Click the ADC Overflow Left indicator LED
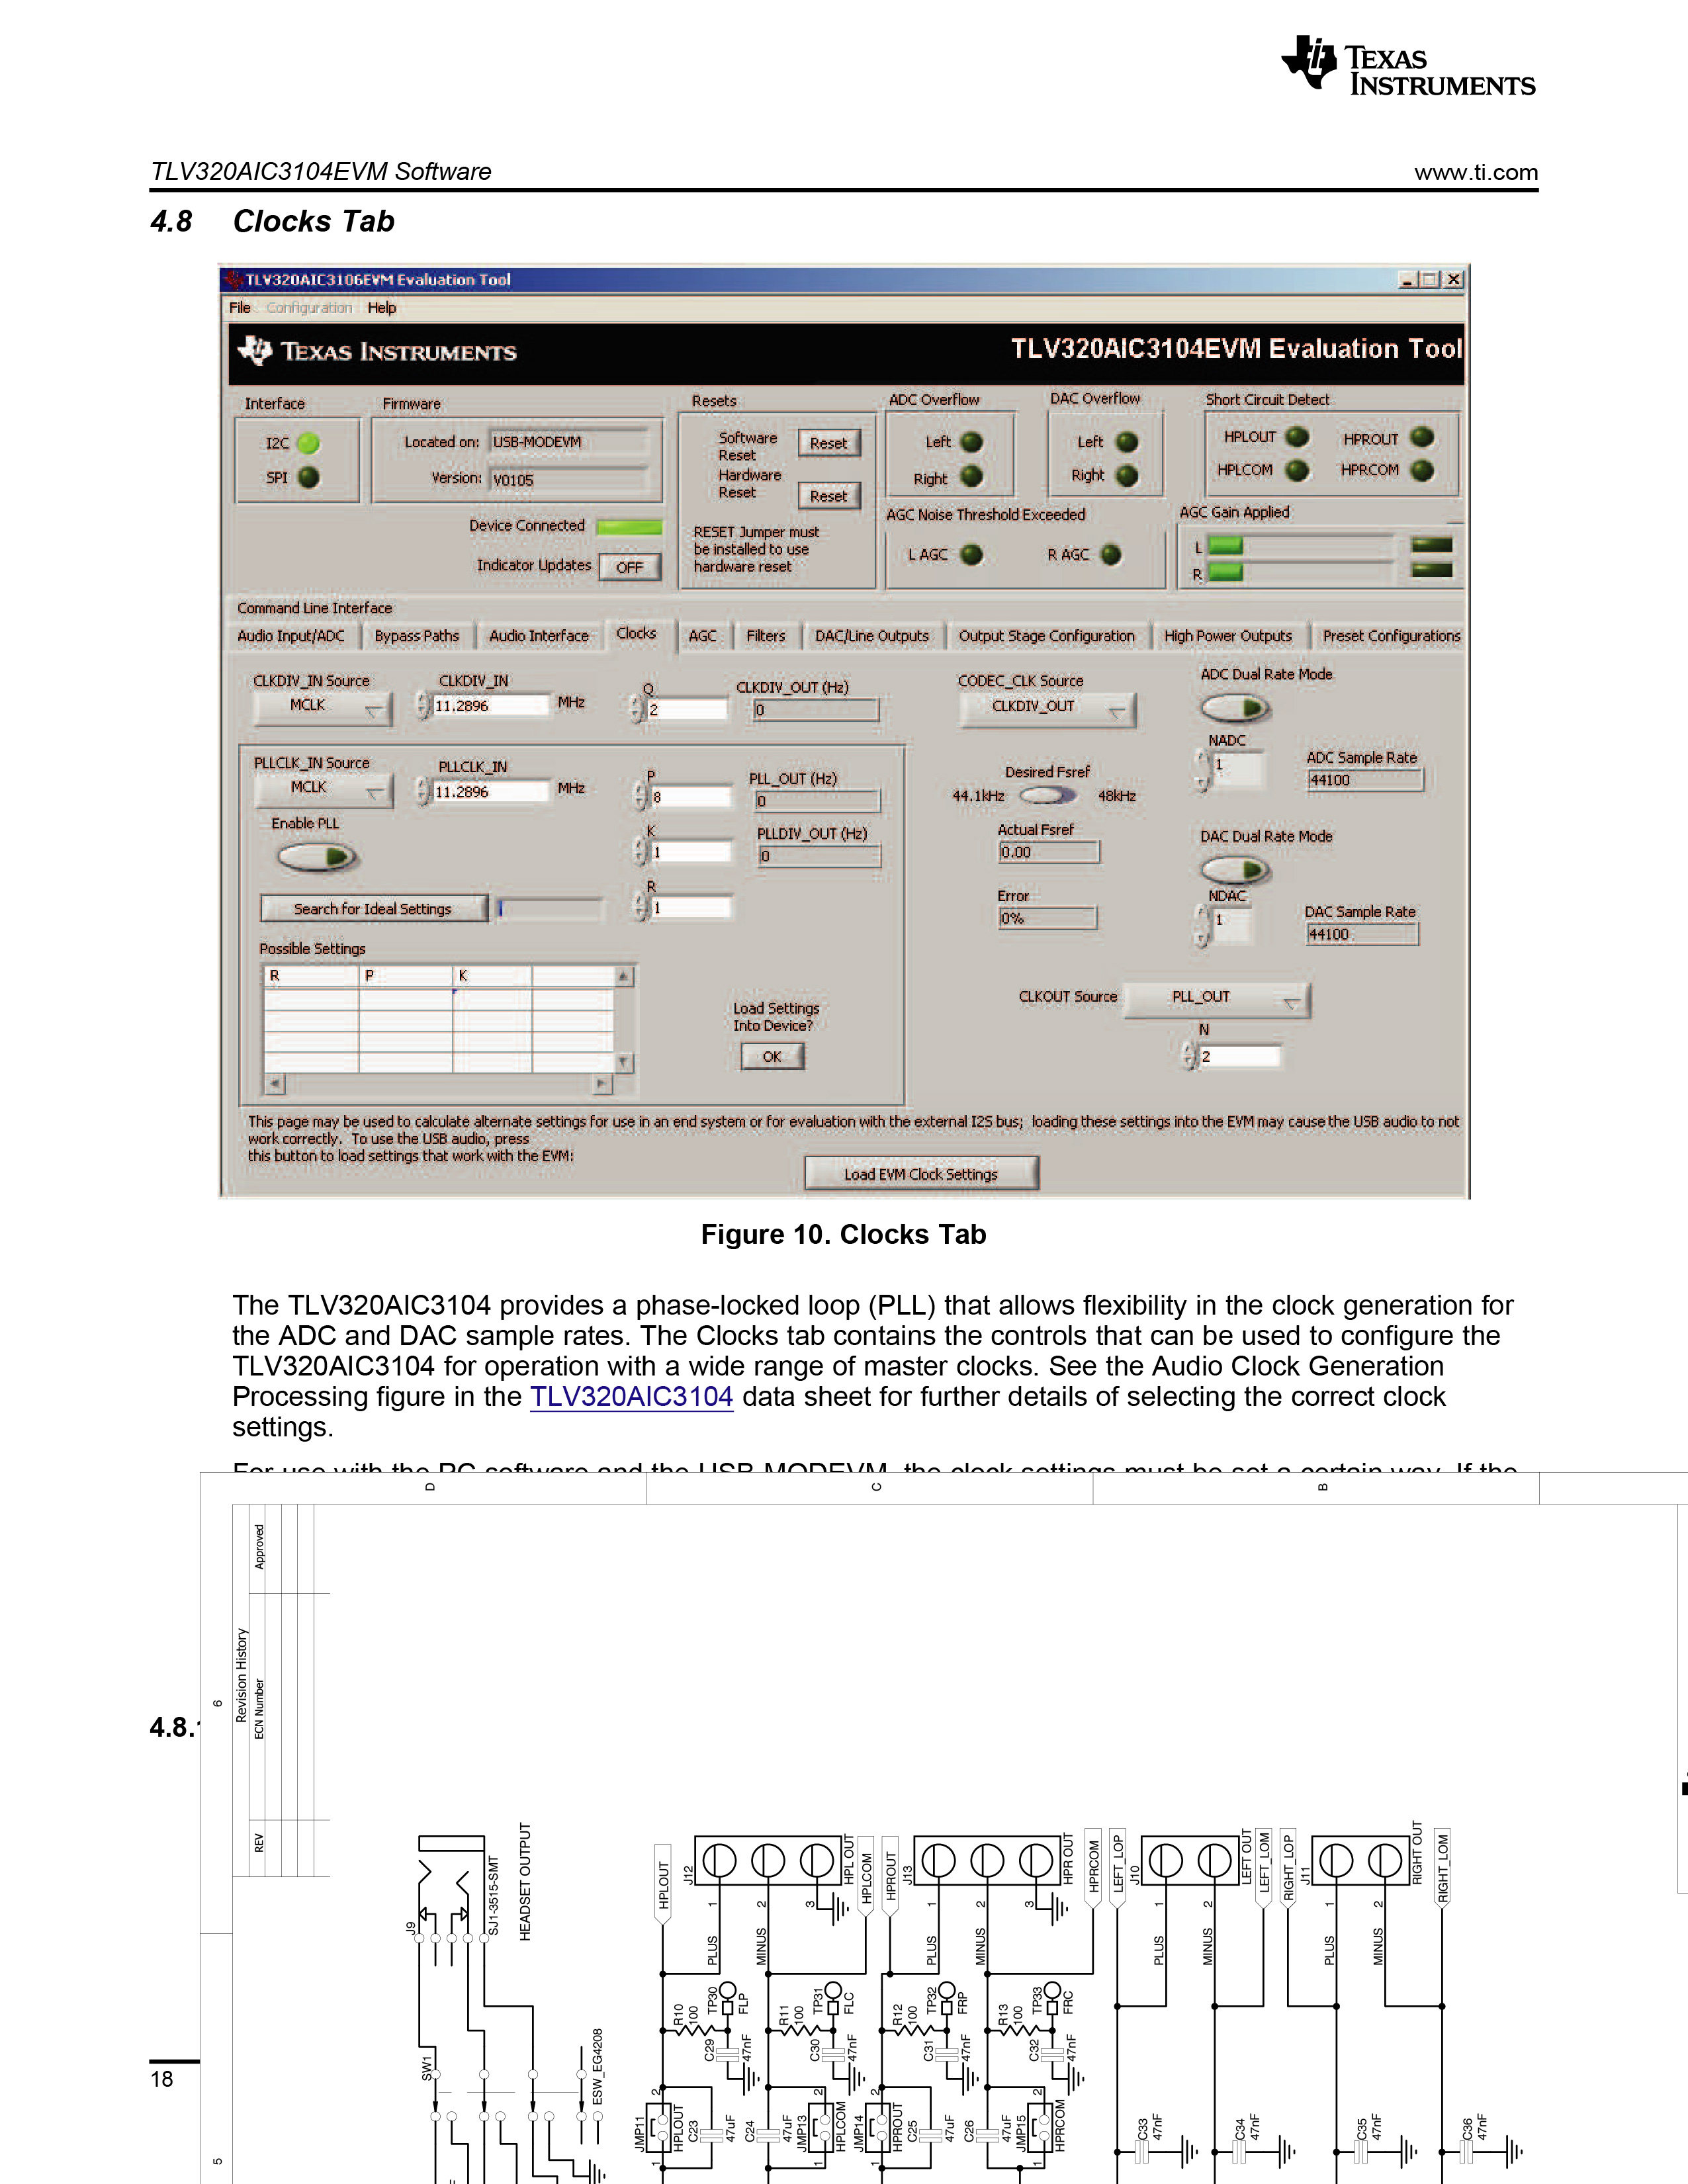Viewport: 1688px width, 2184px height. click(971, 442)
